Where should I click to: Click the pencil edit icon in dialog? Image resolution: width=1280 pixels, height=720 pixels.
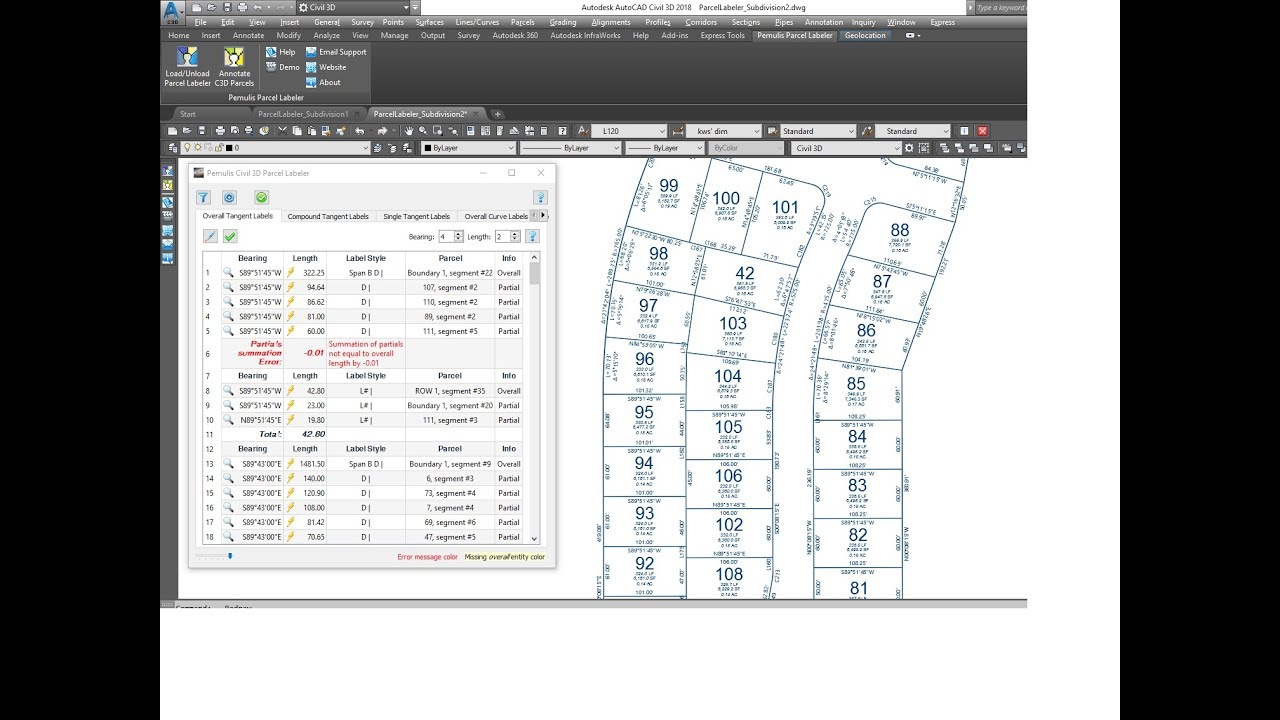point(210,236)
